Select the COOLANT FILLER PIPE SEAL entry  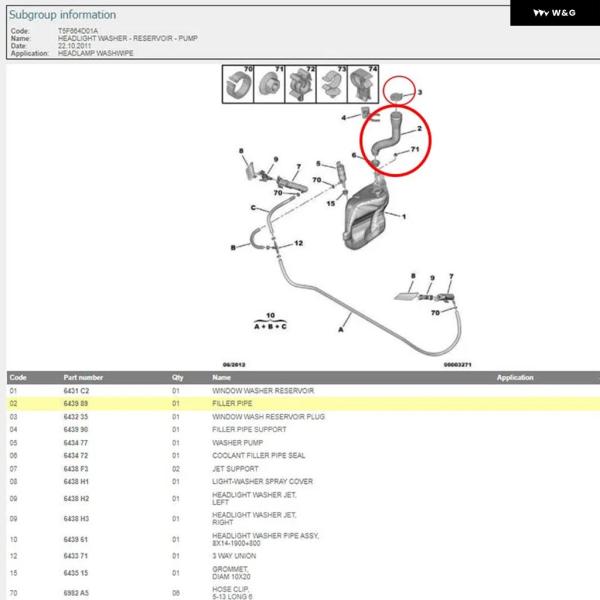pyautogui.click(x=259, y=455)
